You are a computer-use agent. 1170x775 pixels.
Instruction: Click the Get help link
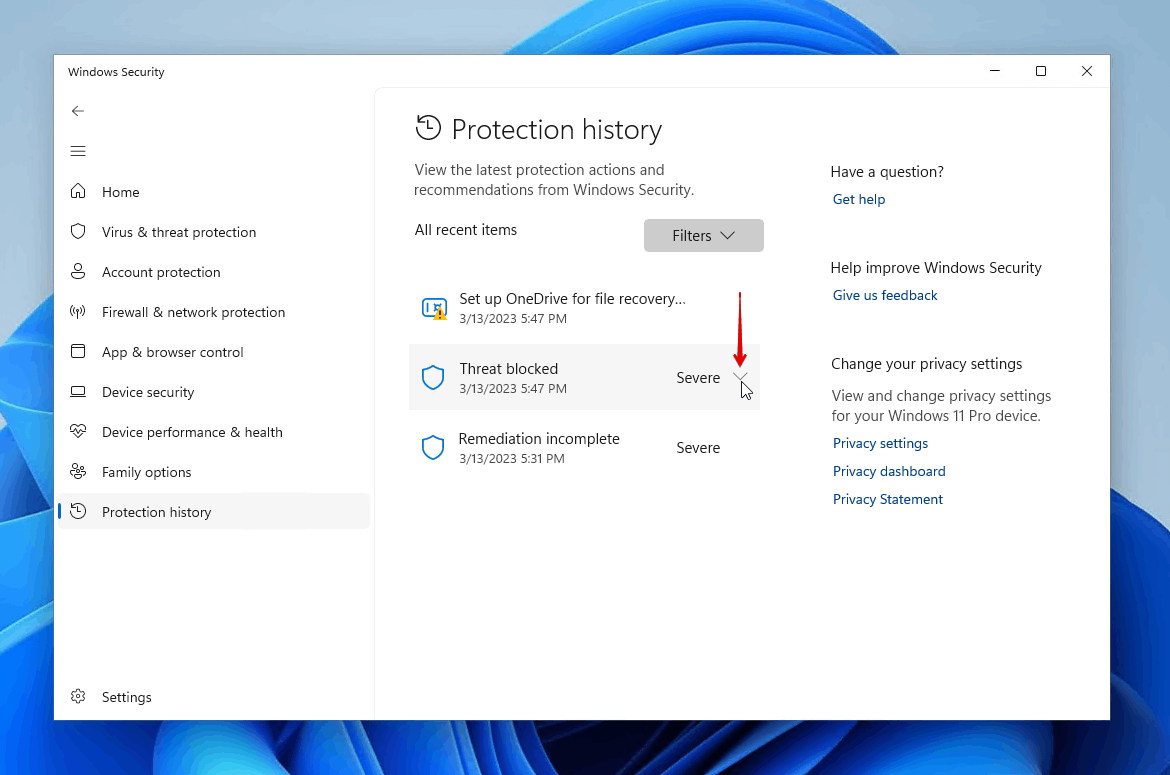(859, 199)
